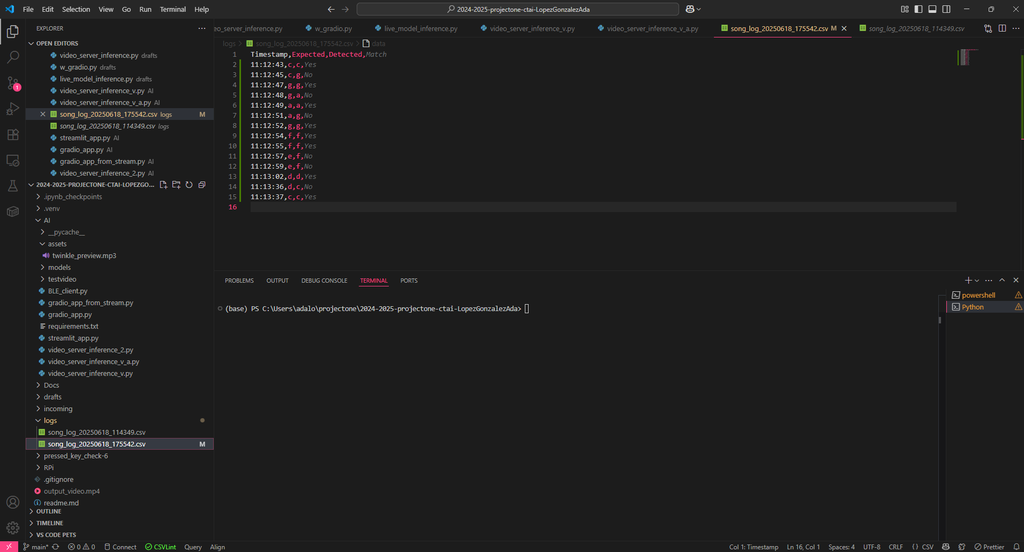Screen dimensions: 1024x552
Task: Open Run and Debug view
Action: coord(13,109)
